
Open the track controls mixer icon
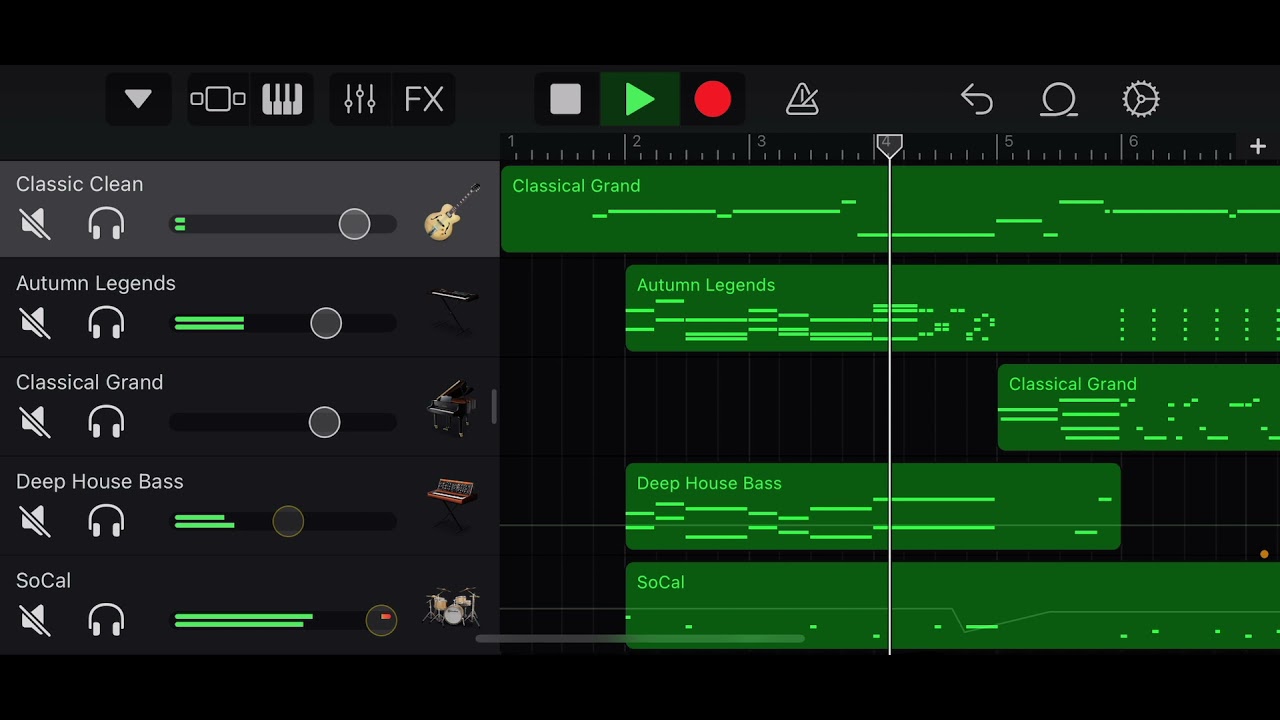[x=360, y=99]
